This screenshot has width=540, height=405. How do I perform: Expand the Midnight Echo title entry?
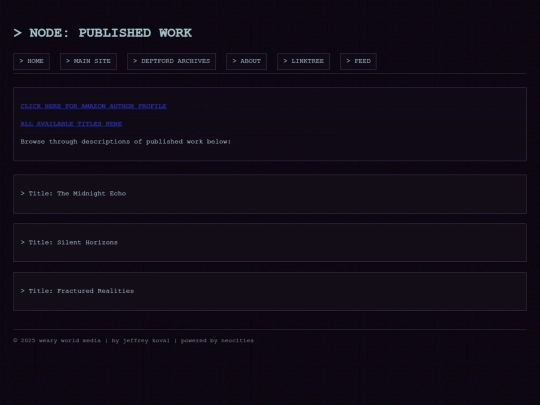point(270,194)
